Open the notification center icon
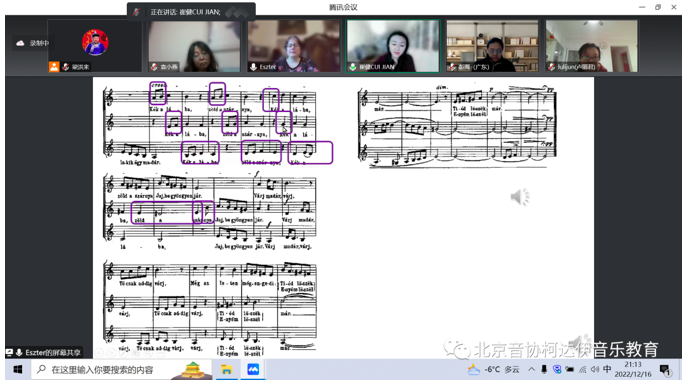 665,370
